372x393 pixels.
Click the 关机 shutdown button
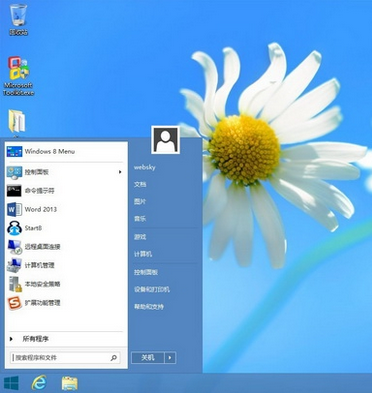148,358
